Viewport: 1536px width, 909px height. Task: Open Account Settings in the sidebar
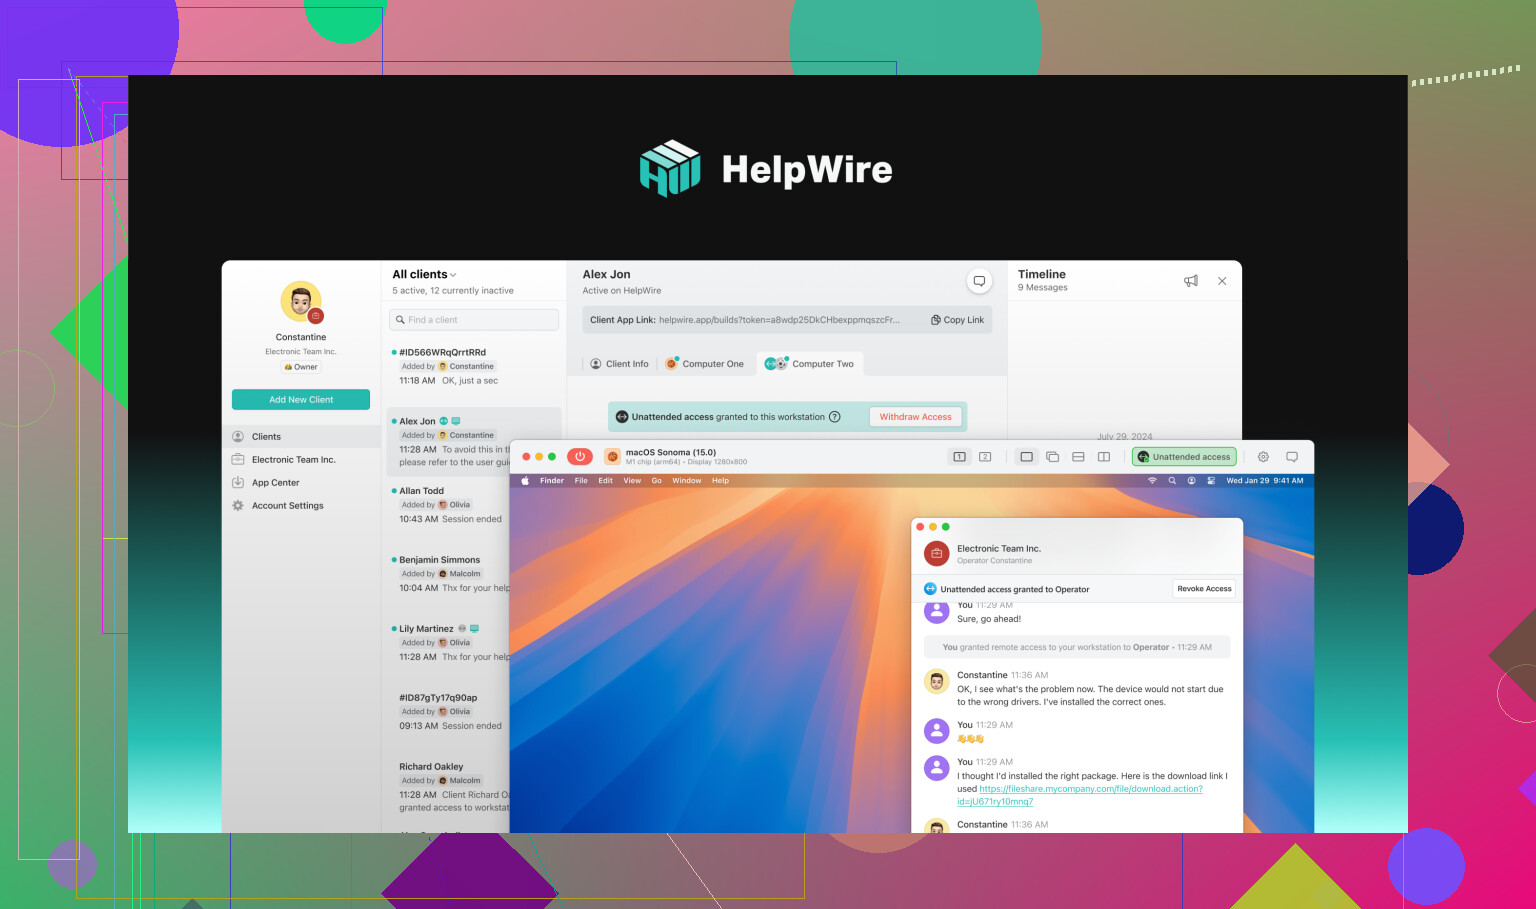tap(287, 506)
